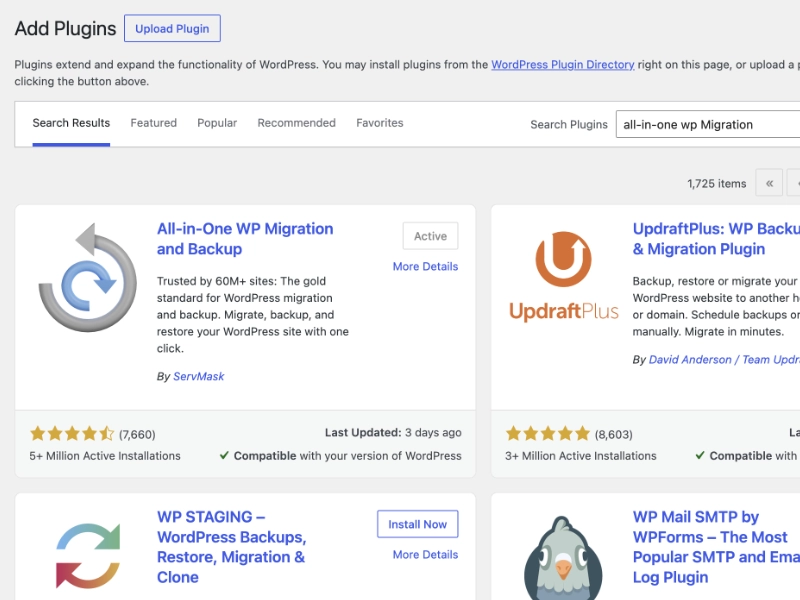
Task: Click the 1,725 items count text
Action: coord(716,184)
